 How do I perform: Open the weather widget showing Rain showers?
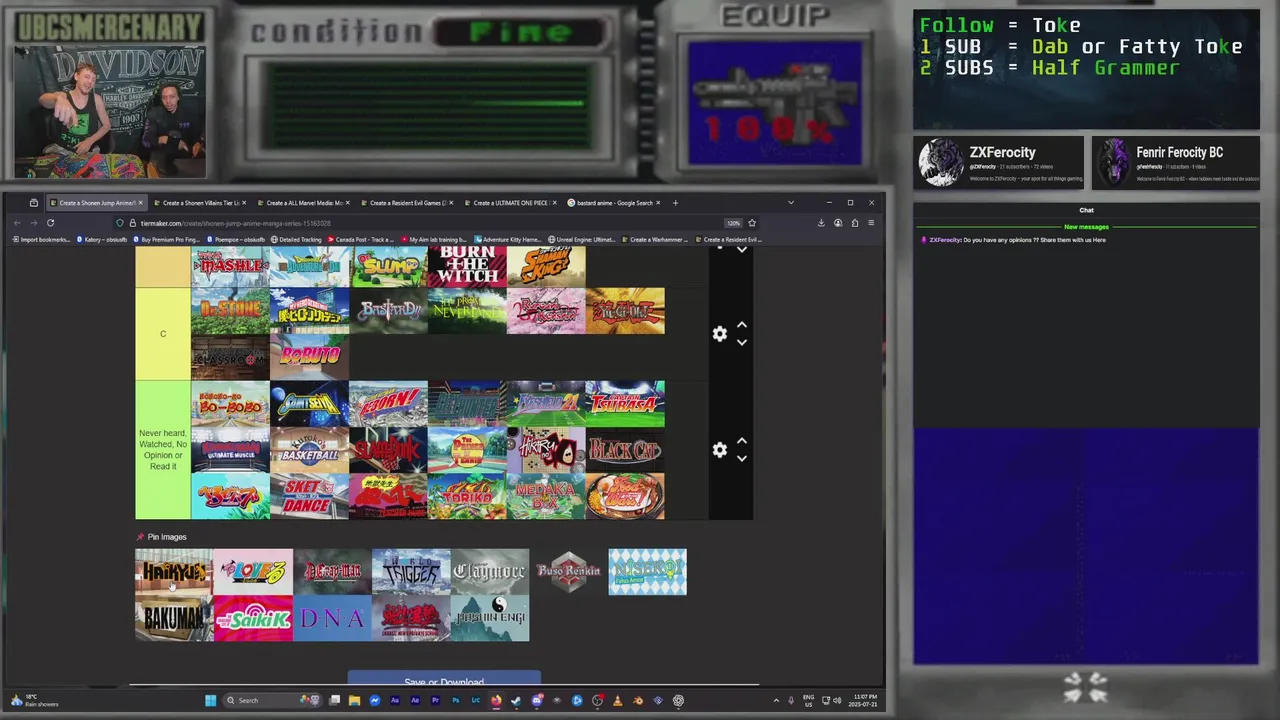tap(34, 700)
